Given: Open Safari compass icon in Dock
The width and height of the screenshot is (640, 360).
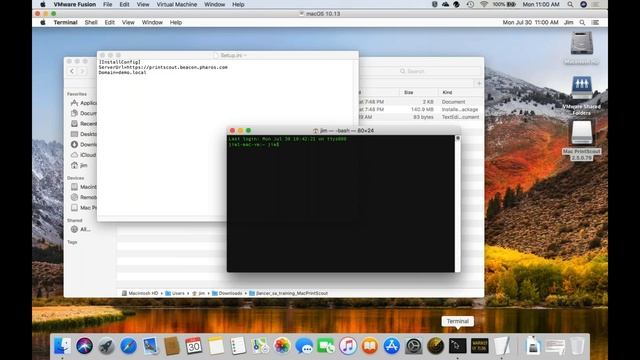Looking at the screenshot, I should tap(129, 346).
